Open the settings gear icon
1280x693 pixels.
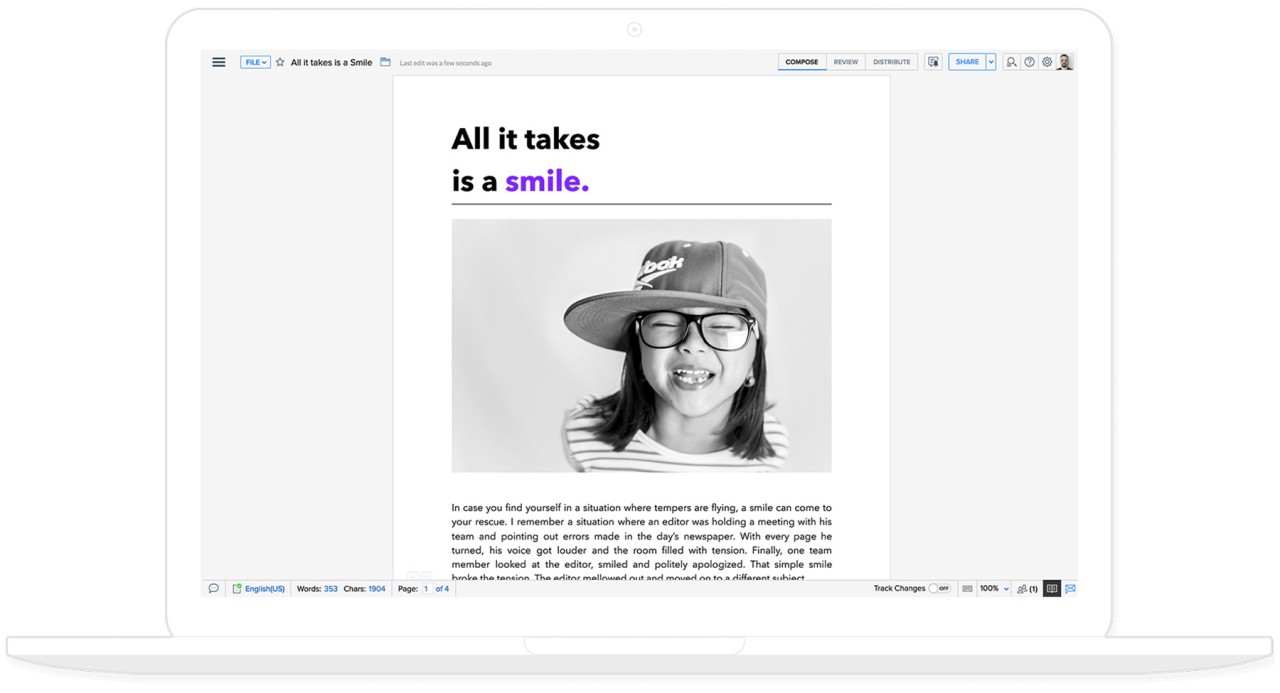click(x=1047, y=62)
